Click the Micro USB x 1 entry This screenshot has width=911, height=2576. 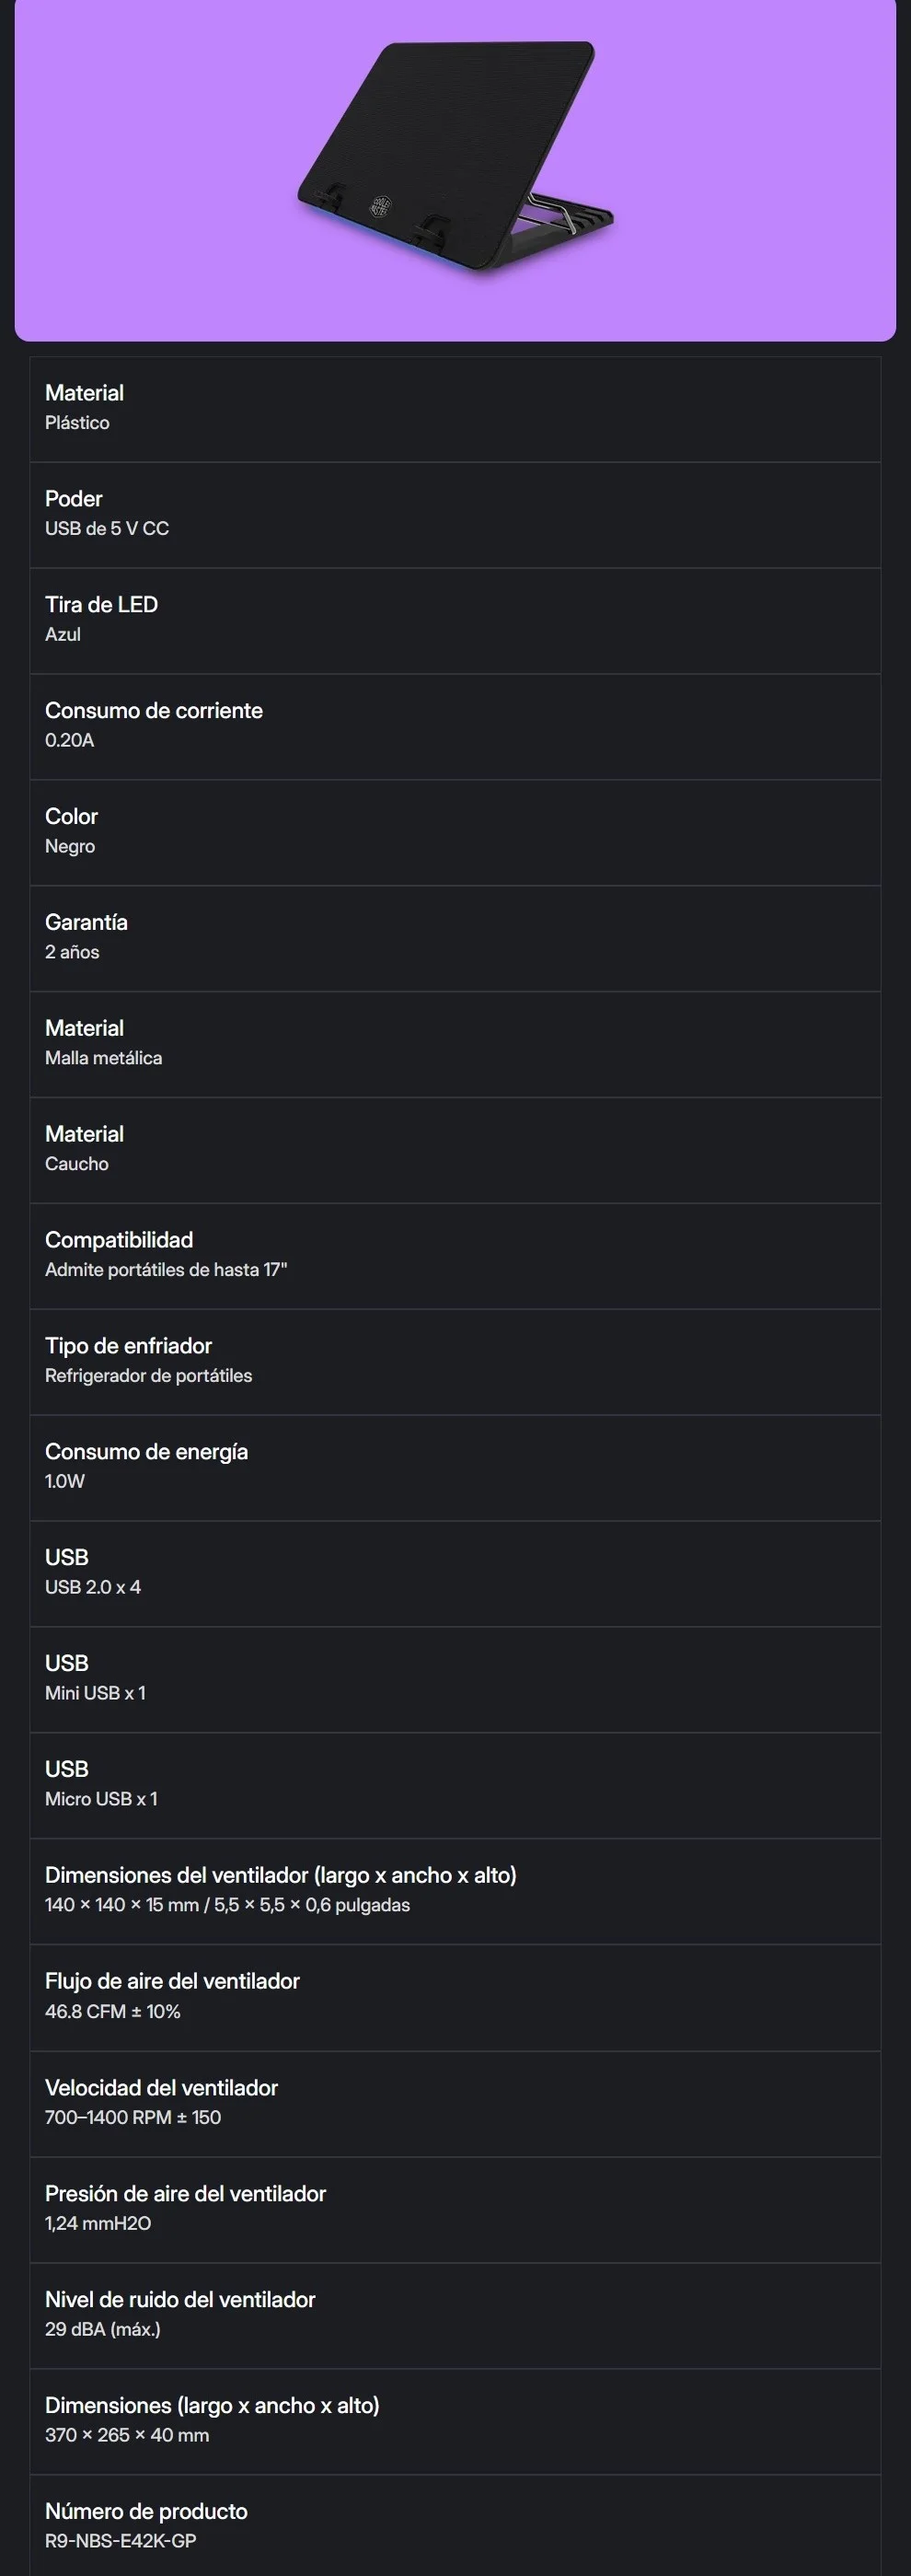pyautogui.click(x=455, y=1785)
